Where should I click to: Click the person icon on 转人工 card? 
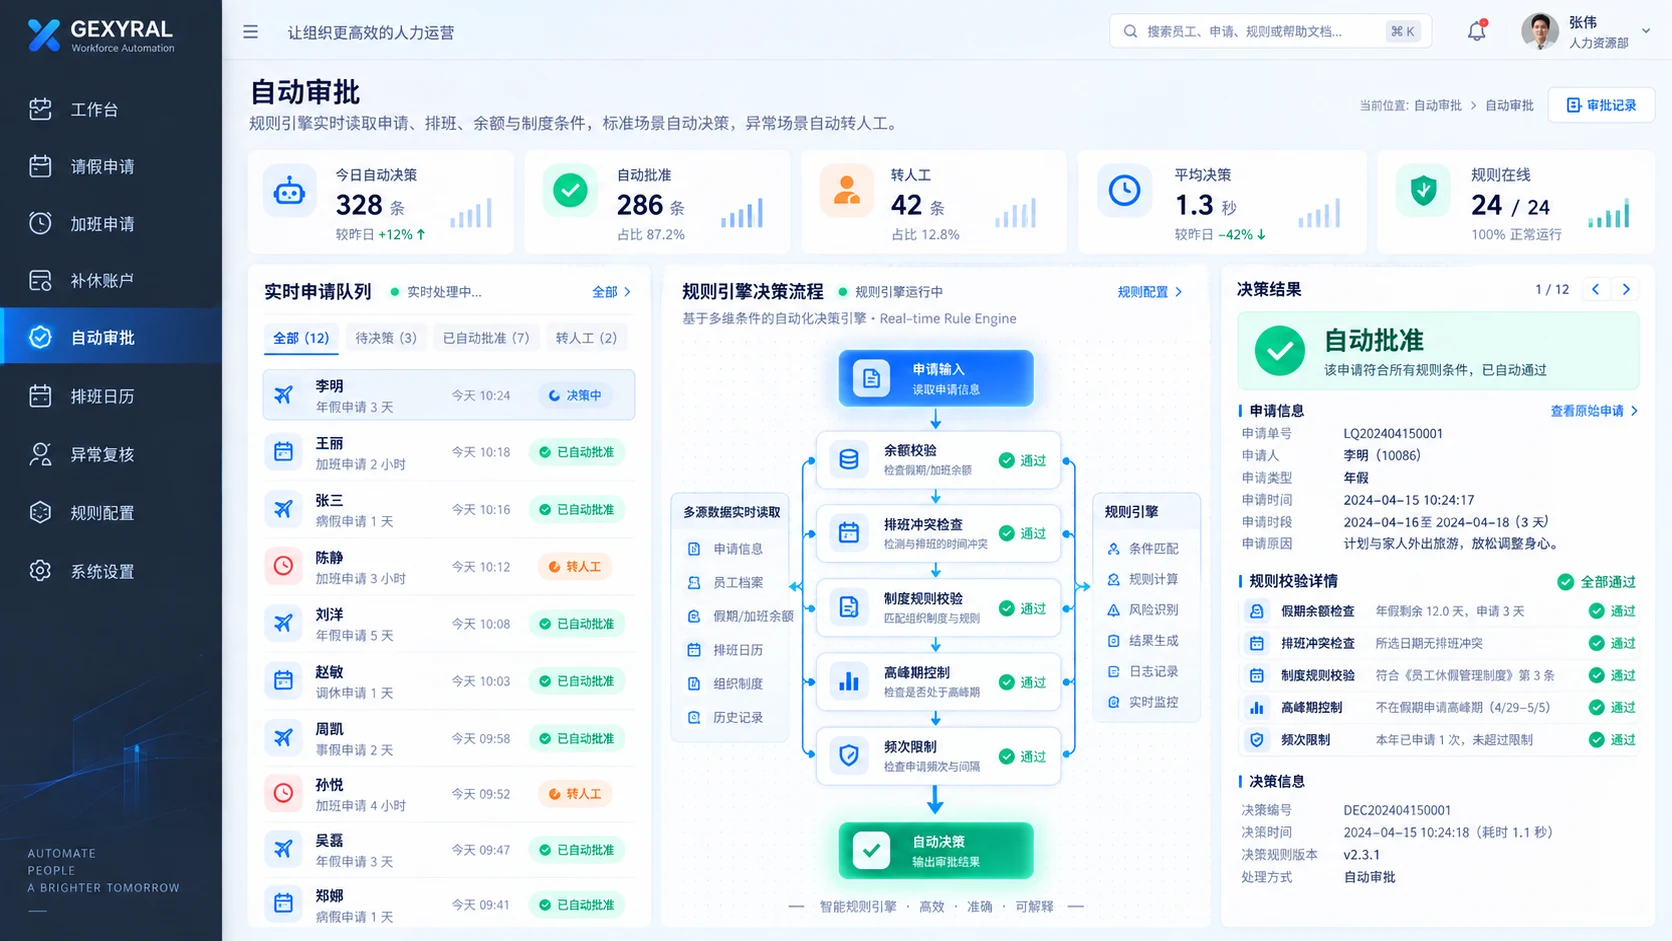pos(846,190)
